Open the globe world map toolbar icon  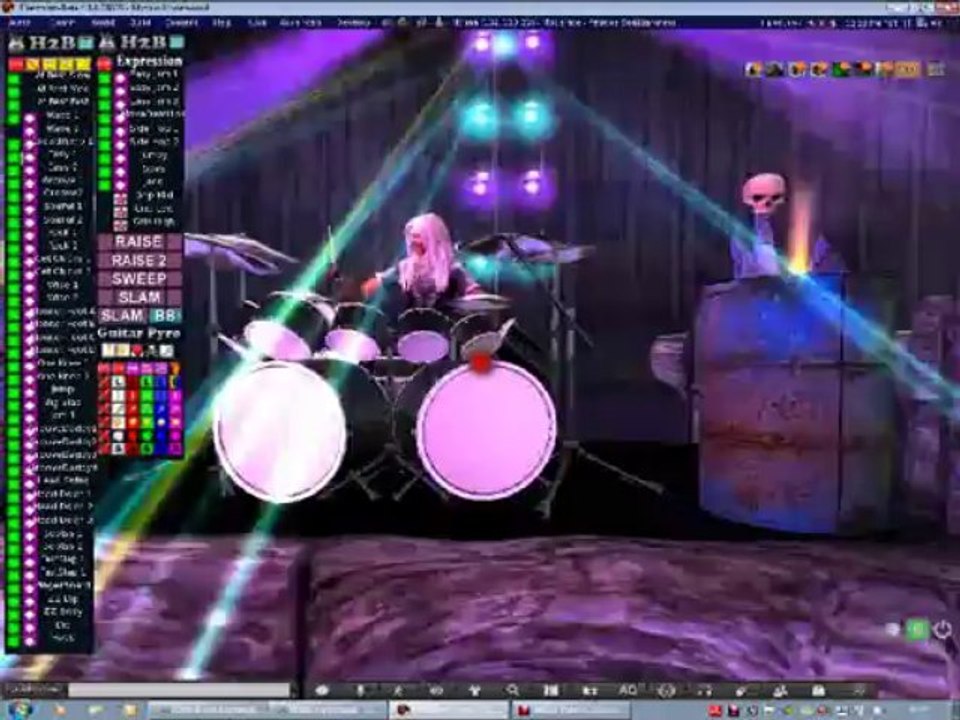tap(666, 690)
